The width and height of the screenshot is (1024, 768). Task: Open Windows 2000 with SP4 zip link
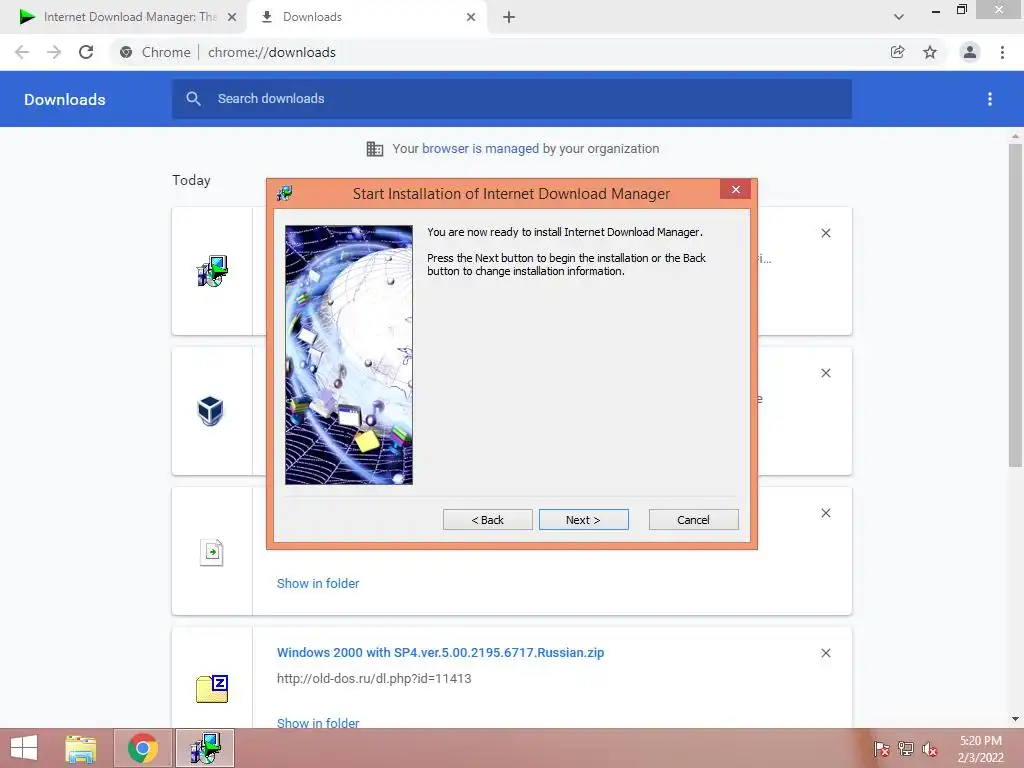(440, 652)
